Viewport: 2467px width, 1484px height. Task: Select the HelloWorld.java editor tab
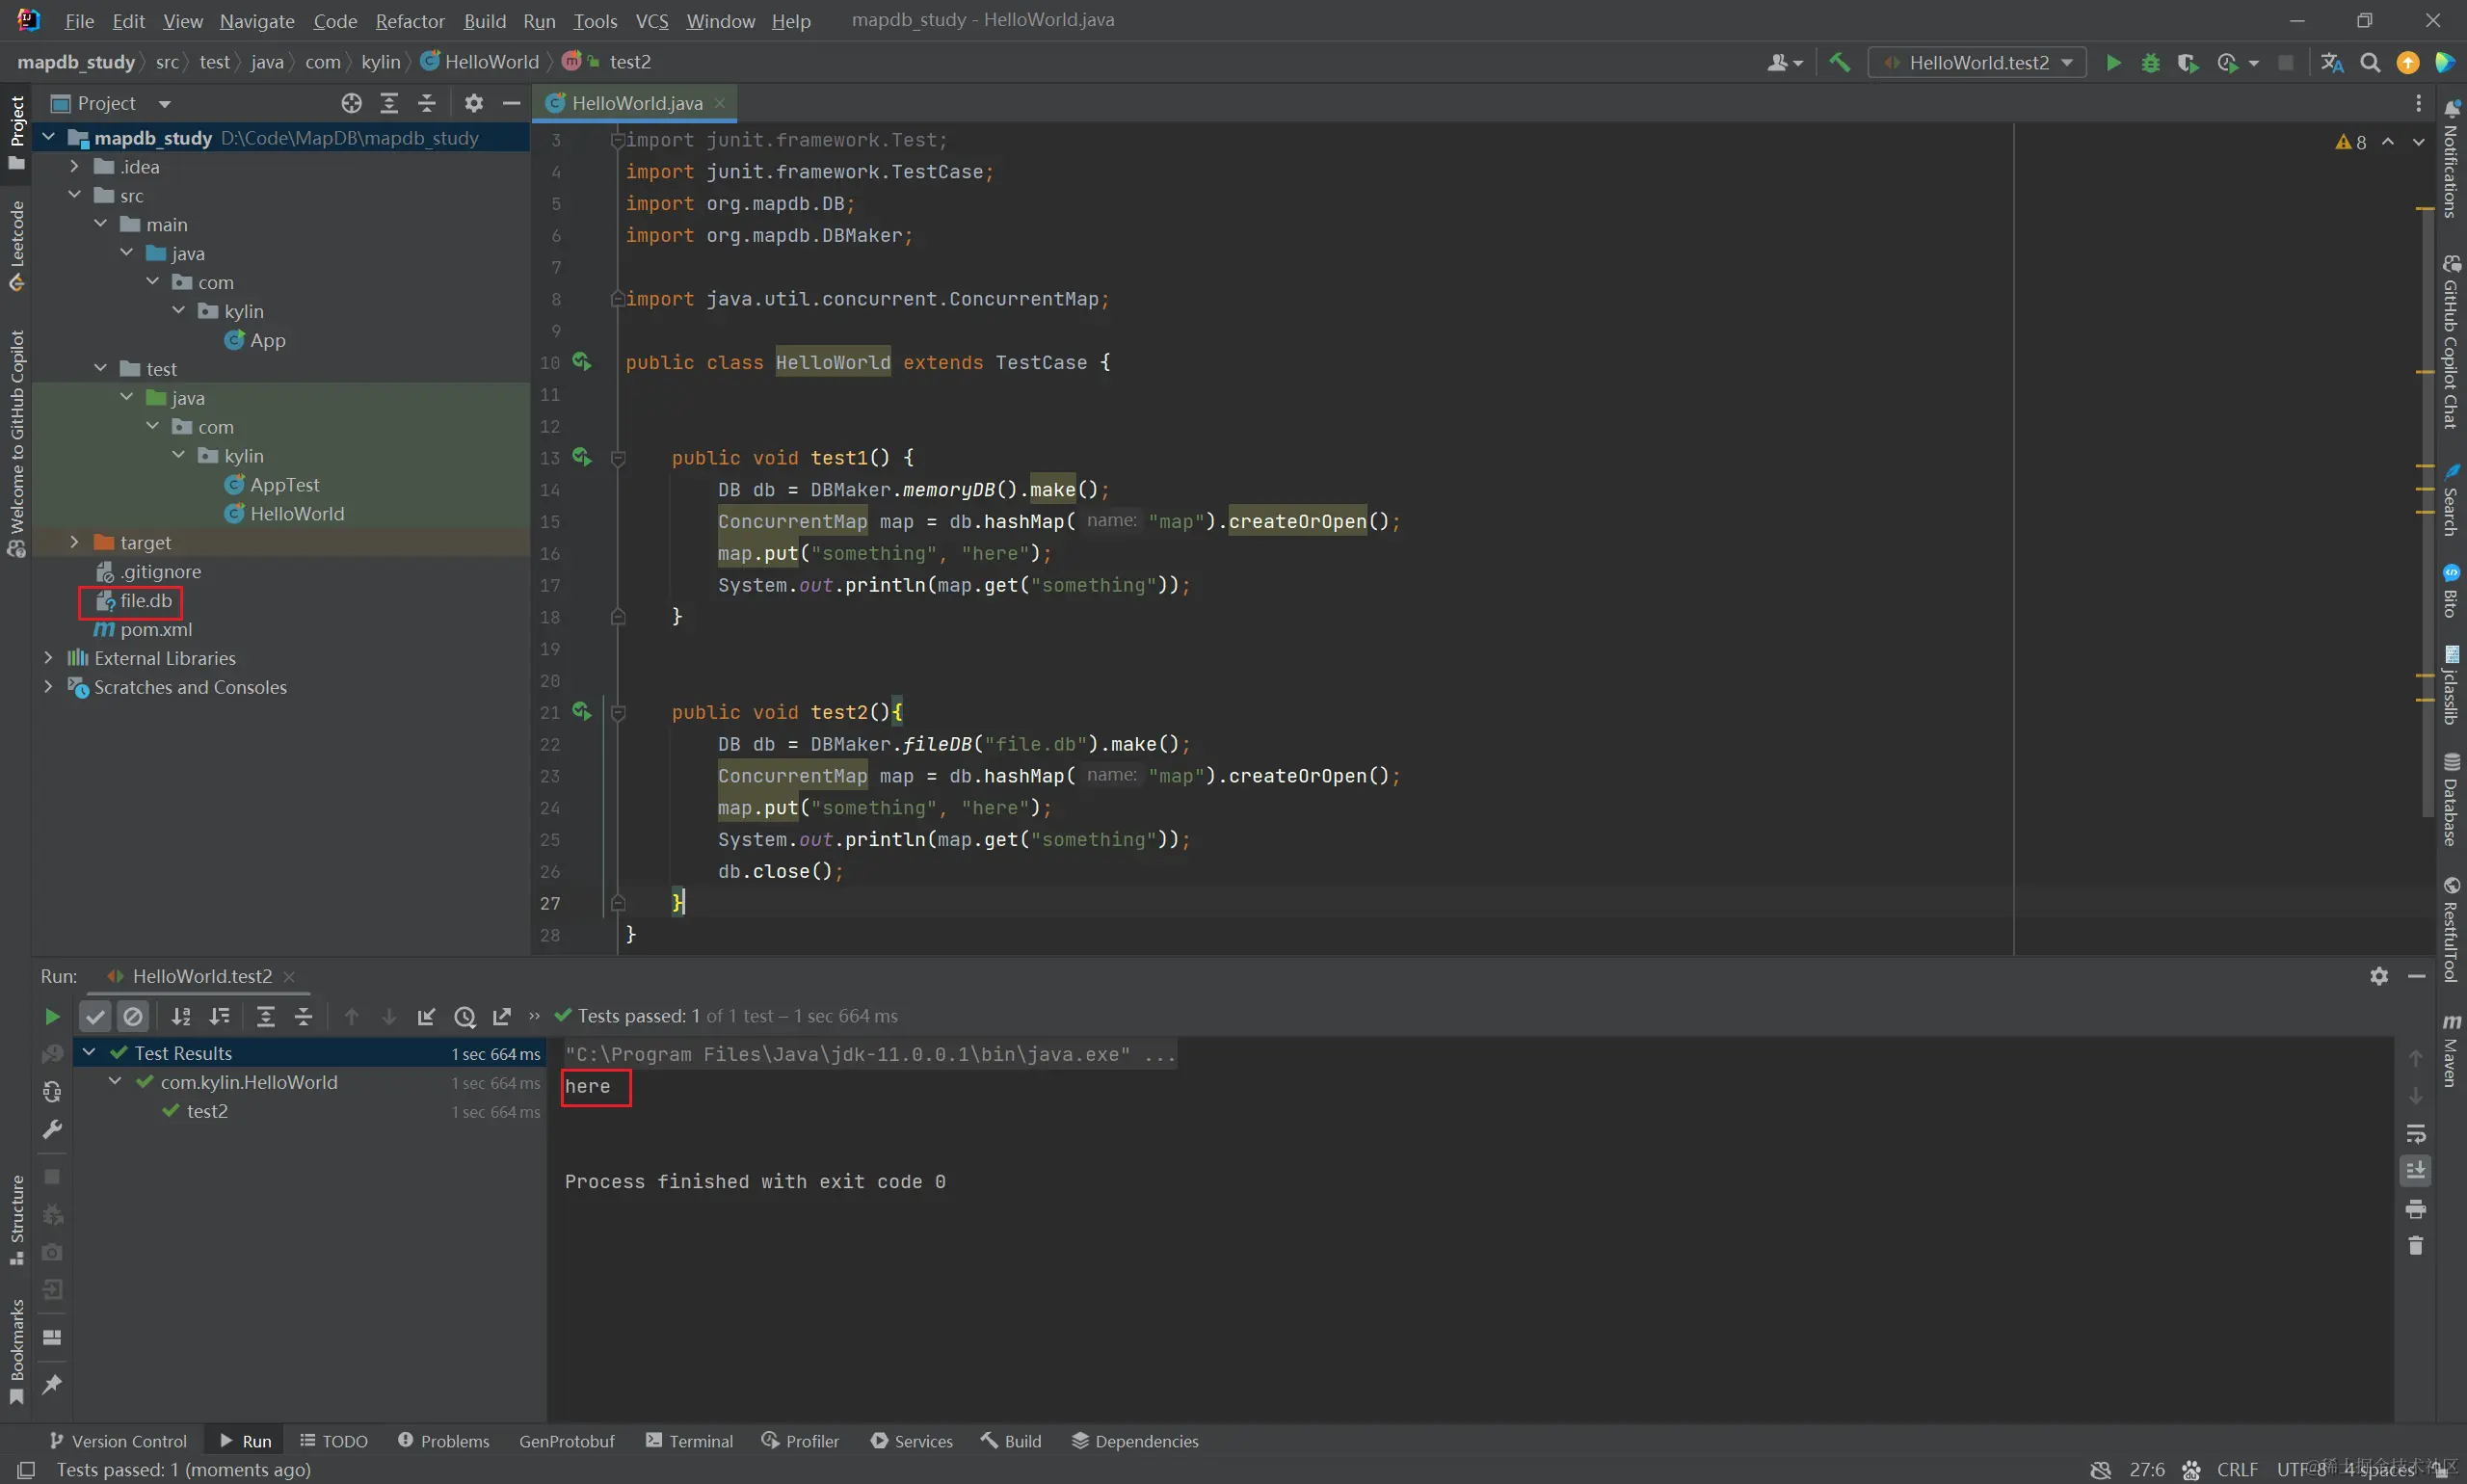pyautogui.click(x=636, y=103)
